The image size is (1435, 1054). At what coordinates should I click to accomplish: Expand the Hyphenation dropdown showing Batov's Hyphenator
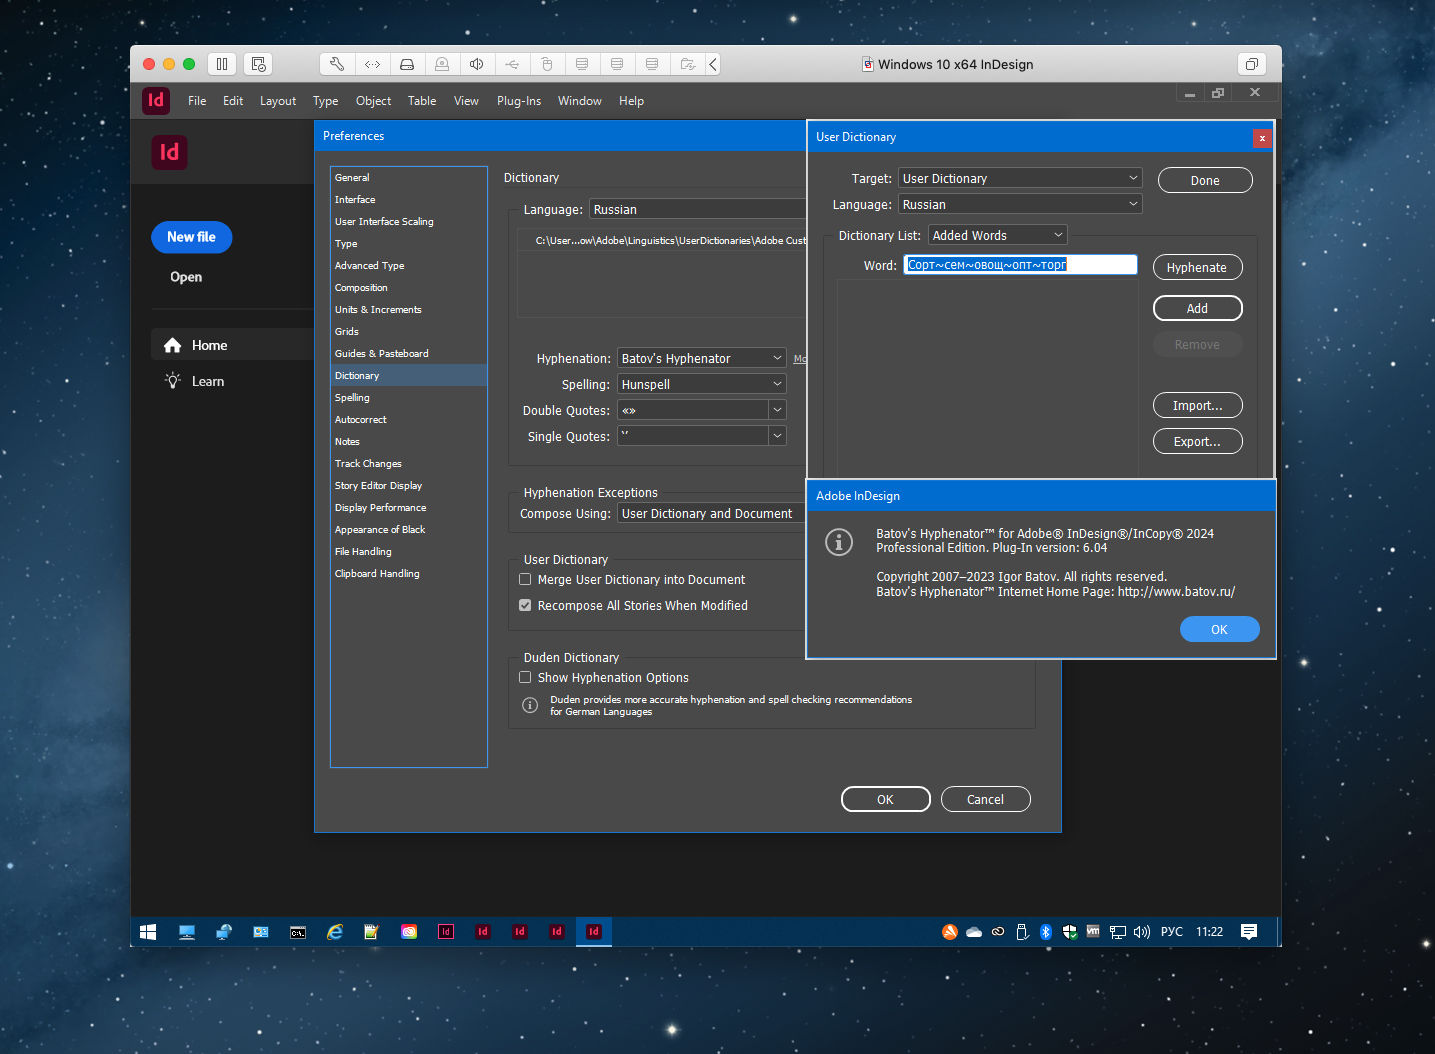point(701,359)
